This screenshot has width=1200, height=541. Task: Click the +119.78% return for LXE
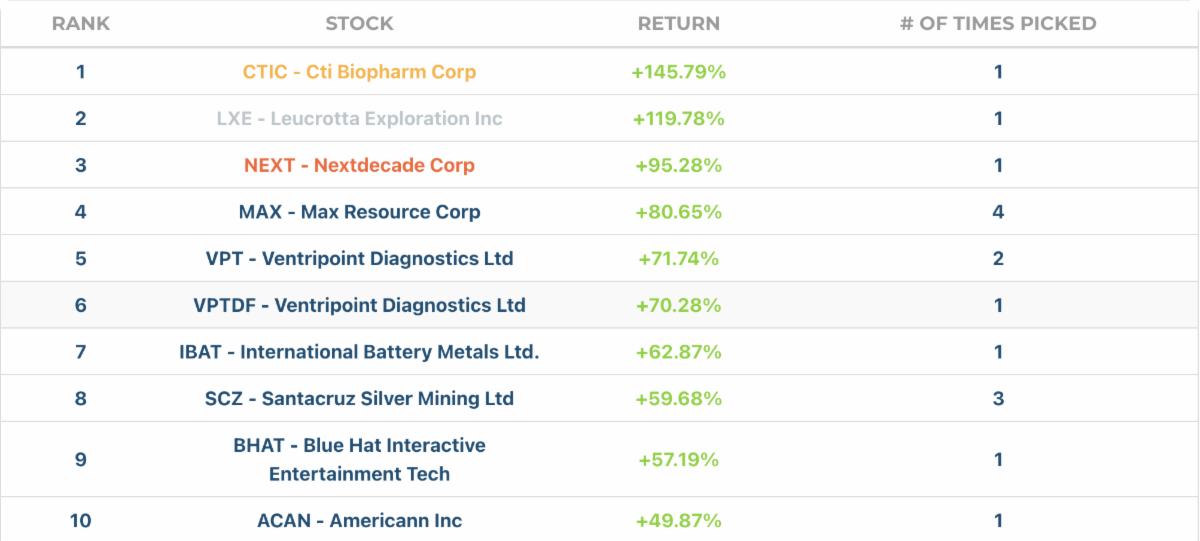click(679, 119)
